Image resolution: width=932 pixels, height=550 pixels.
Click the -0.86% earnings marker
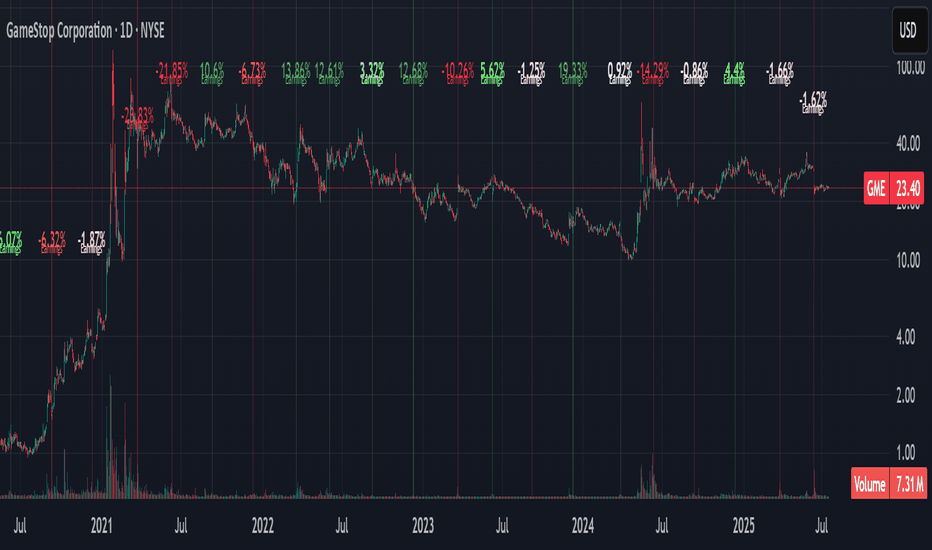(x=694, y=73)
